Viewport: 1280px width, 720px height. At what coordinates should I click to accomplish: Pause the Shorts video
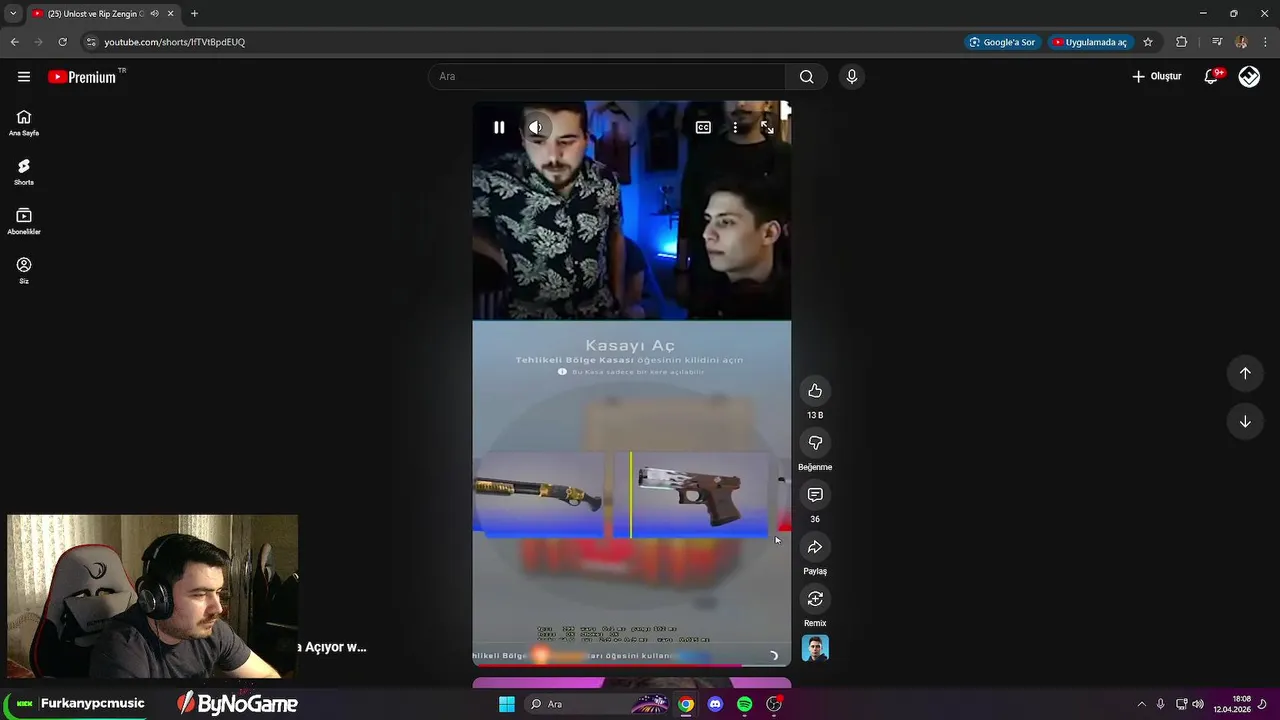point(499,127)
